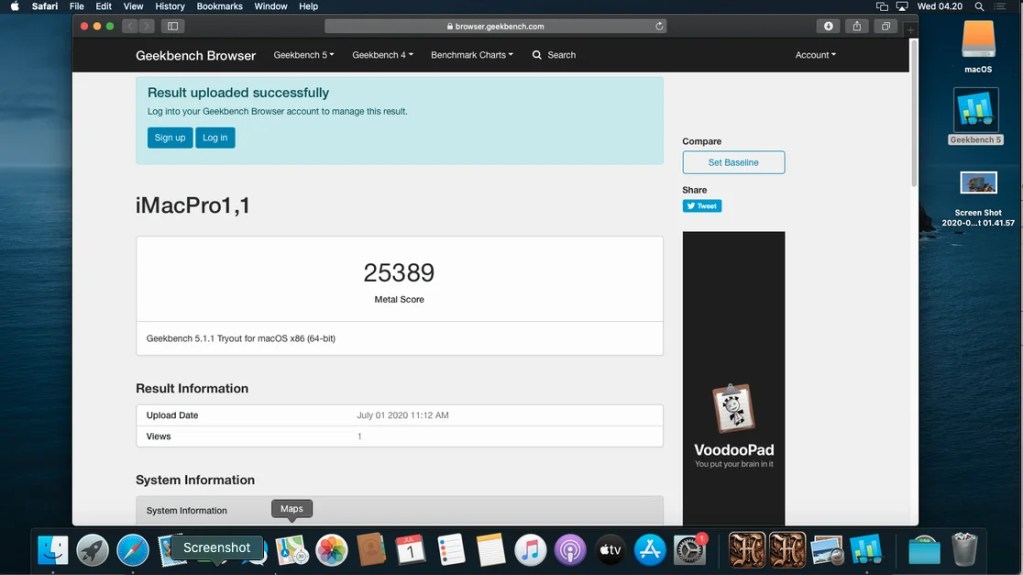The image size is (1023, 575).
Task: Open the Notes app in dock
Action: pos(491,550)
